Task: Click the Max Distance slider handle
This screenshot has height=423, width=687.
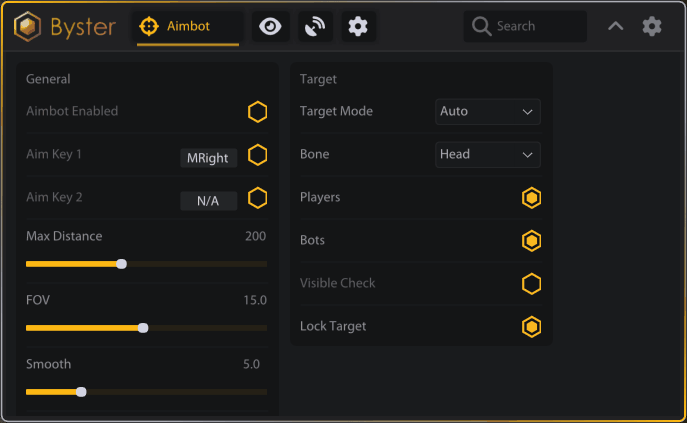Action: coord(122,264)
